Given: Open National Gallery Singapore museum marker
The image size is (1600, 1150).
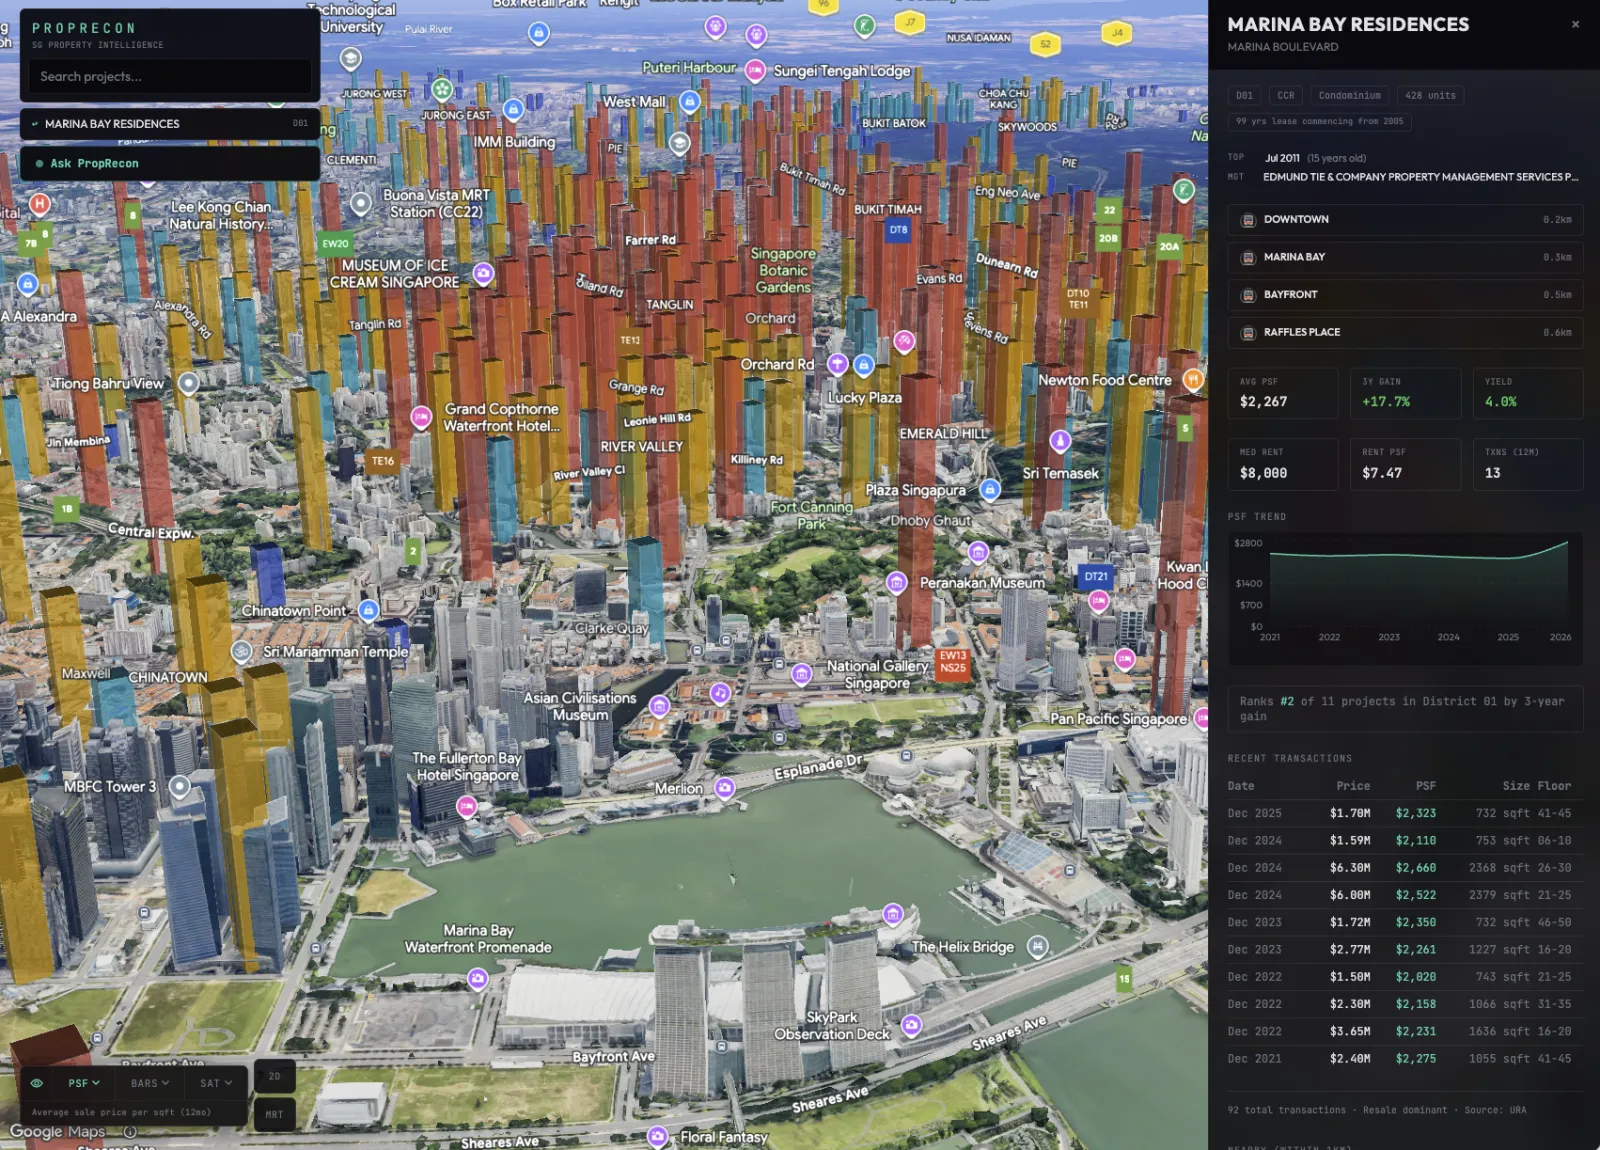Looking at the screenshot, I should coord(802,675).
